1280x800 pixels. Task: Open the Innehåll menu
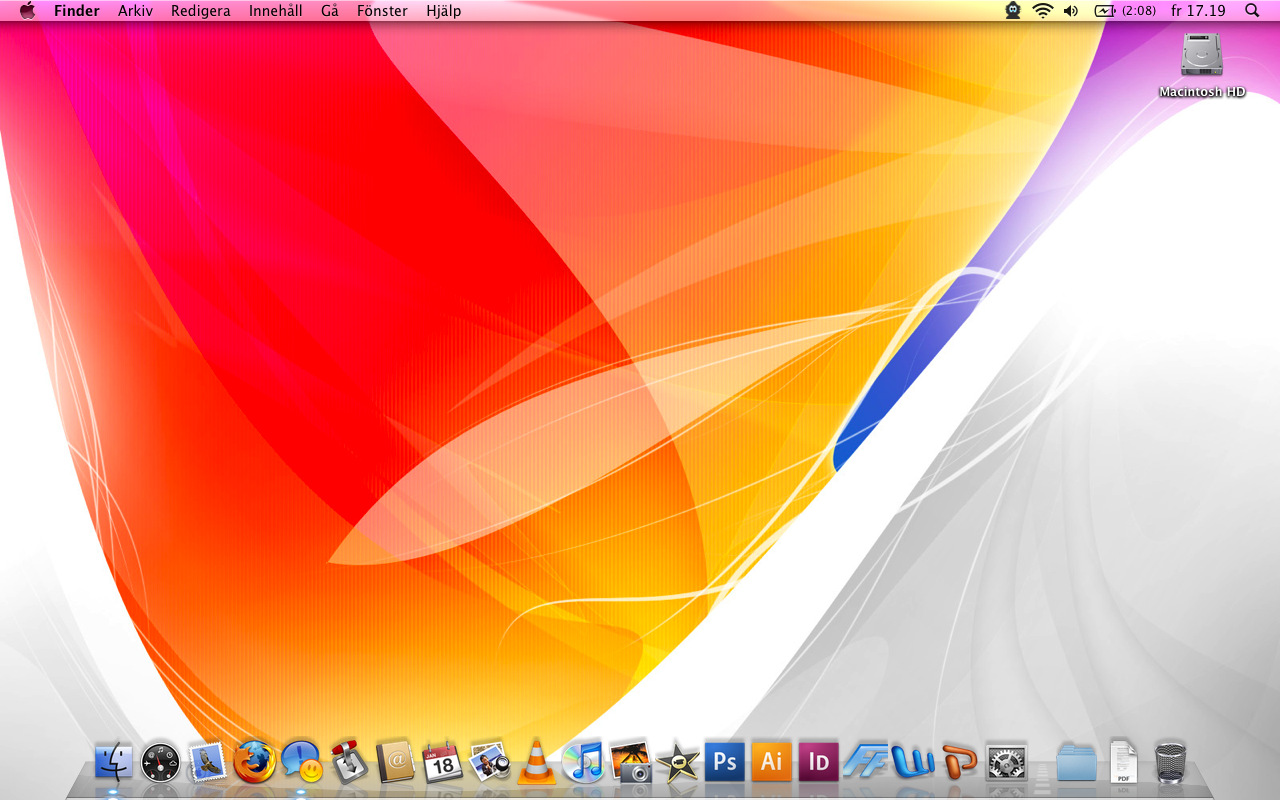coord(276,11)
